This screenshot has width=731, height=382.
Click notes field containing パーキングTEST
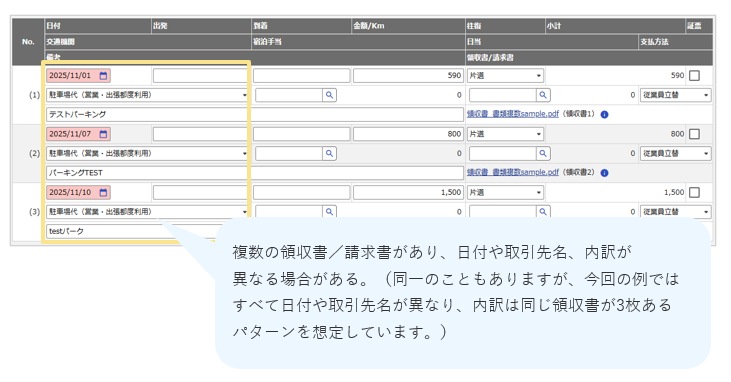[255, 173]
